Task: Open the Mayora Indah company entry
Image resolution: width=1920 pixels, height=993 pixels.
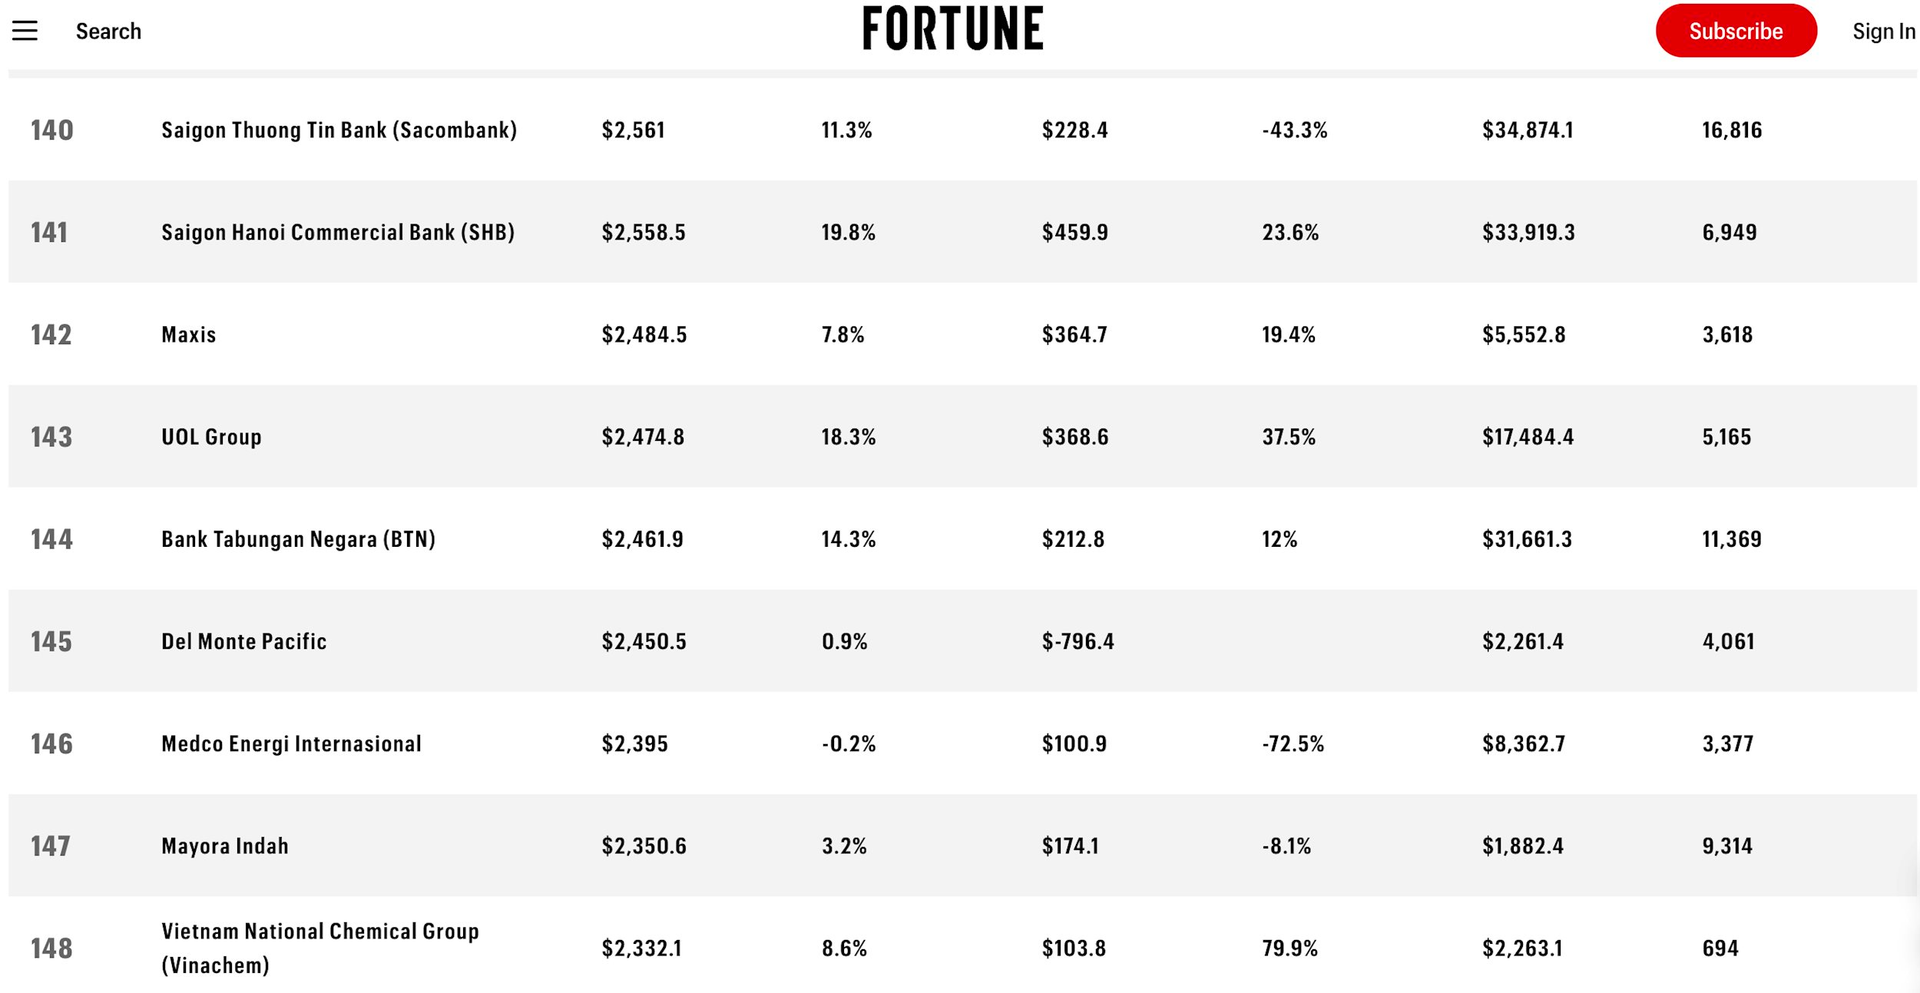Action: coord(225,846)
